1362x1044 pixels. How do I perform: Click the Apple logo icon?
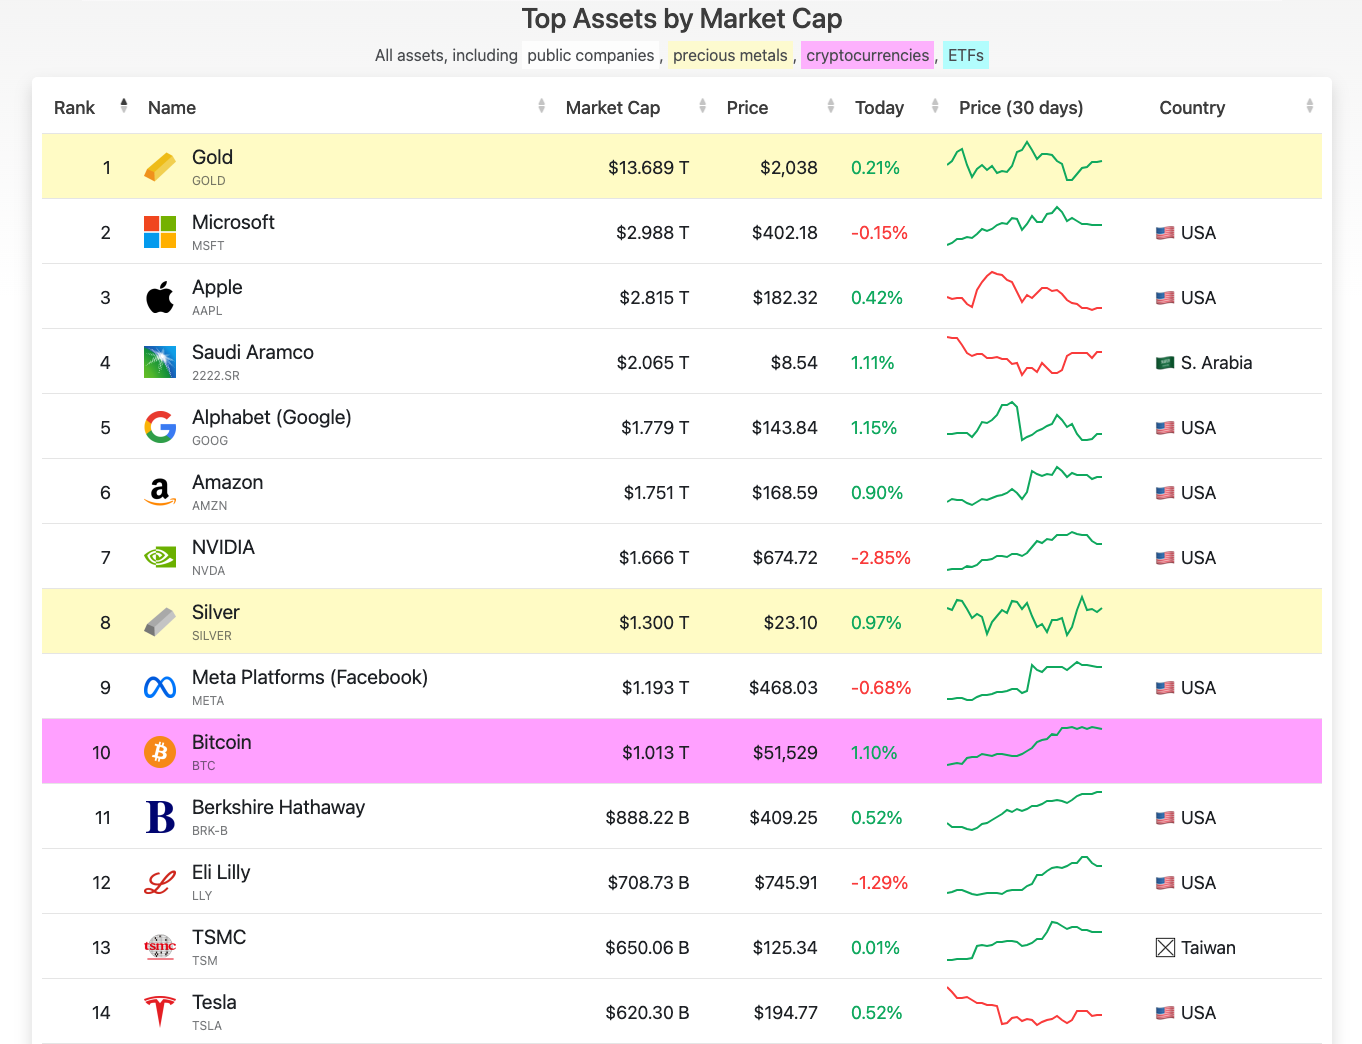160,297
